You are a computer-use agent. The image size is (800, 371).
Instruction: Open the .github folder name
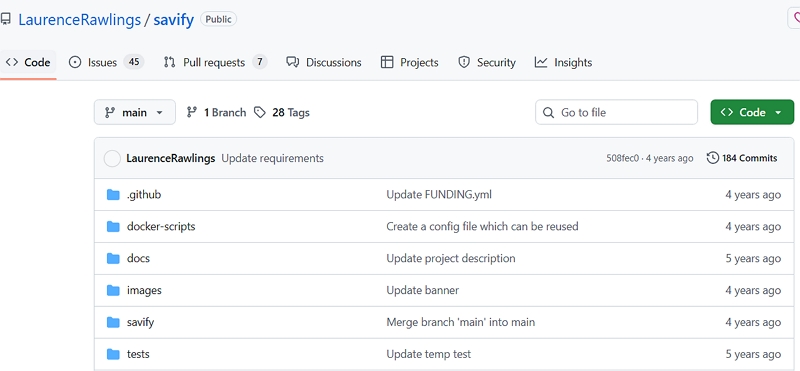coord(144,194)
